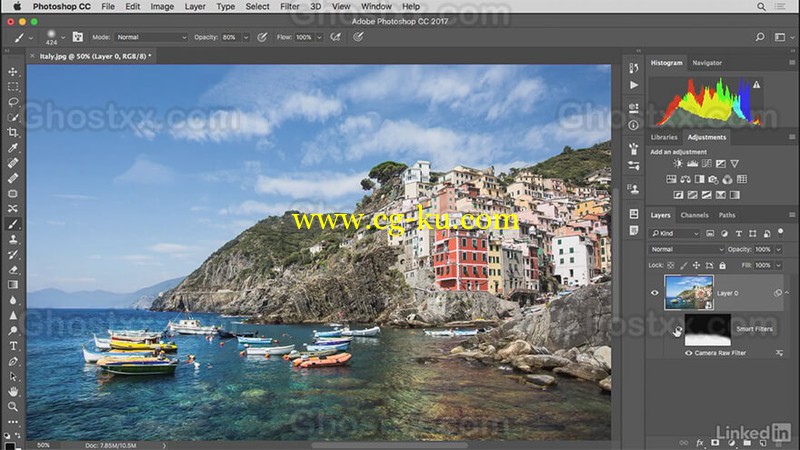
Task: Switch to the Paths tab
Action: (727, 215)
